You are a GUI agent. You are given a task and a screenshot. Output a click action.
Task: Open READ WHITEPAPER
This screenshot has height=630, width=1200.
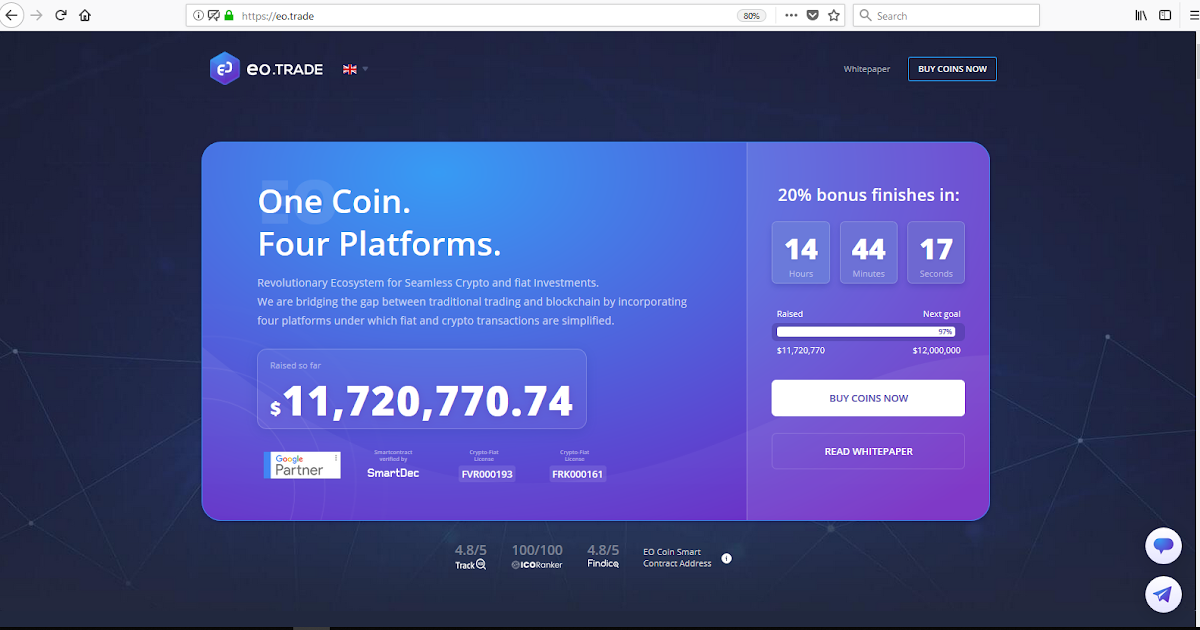pyautogui.click(x=867, y=450)
